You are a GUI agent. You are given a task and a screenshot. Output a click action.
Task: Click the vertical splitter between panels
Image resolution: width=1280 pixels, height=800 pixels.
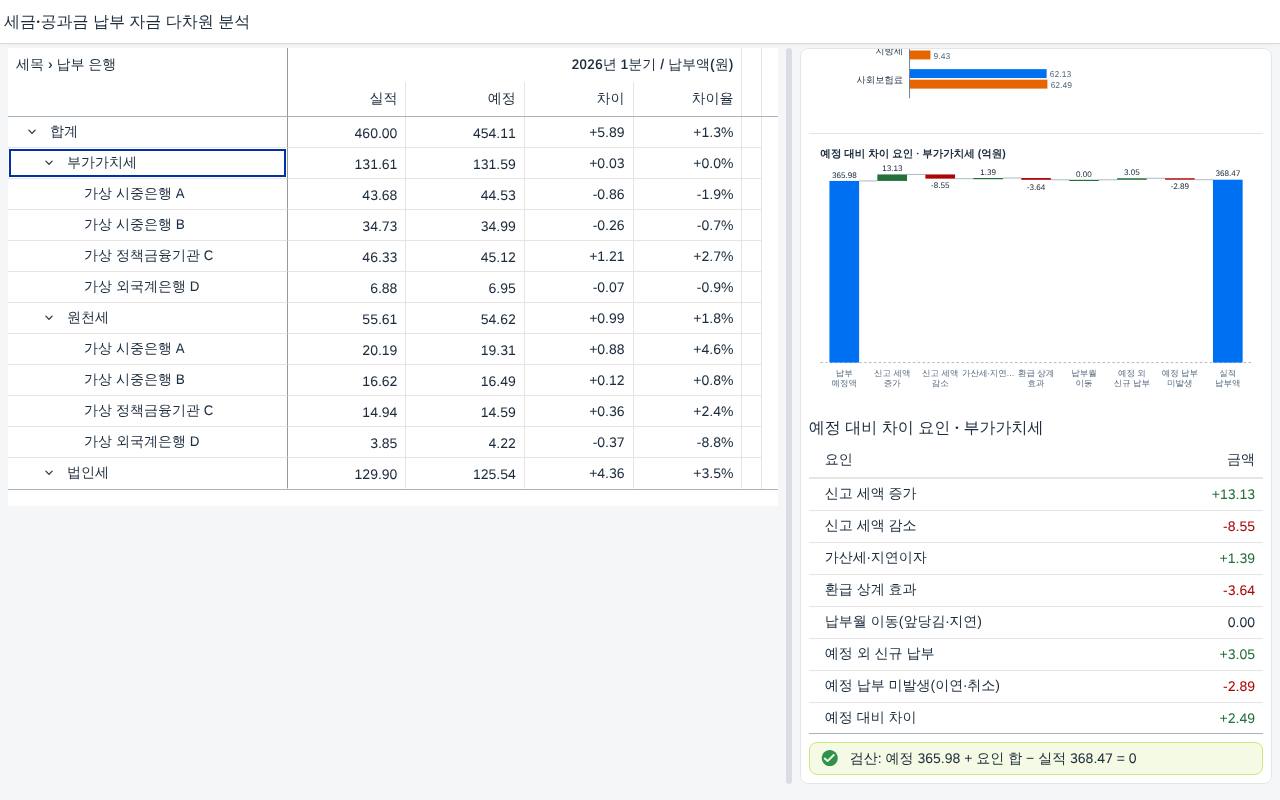[x=789, y=416]
